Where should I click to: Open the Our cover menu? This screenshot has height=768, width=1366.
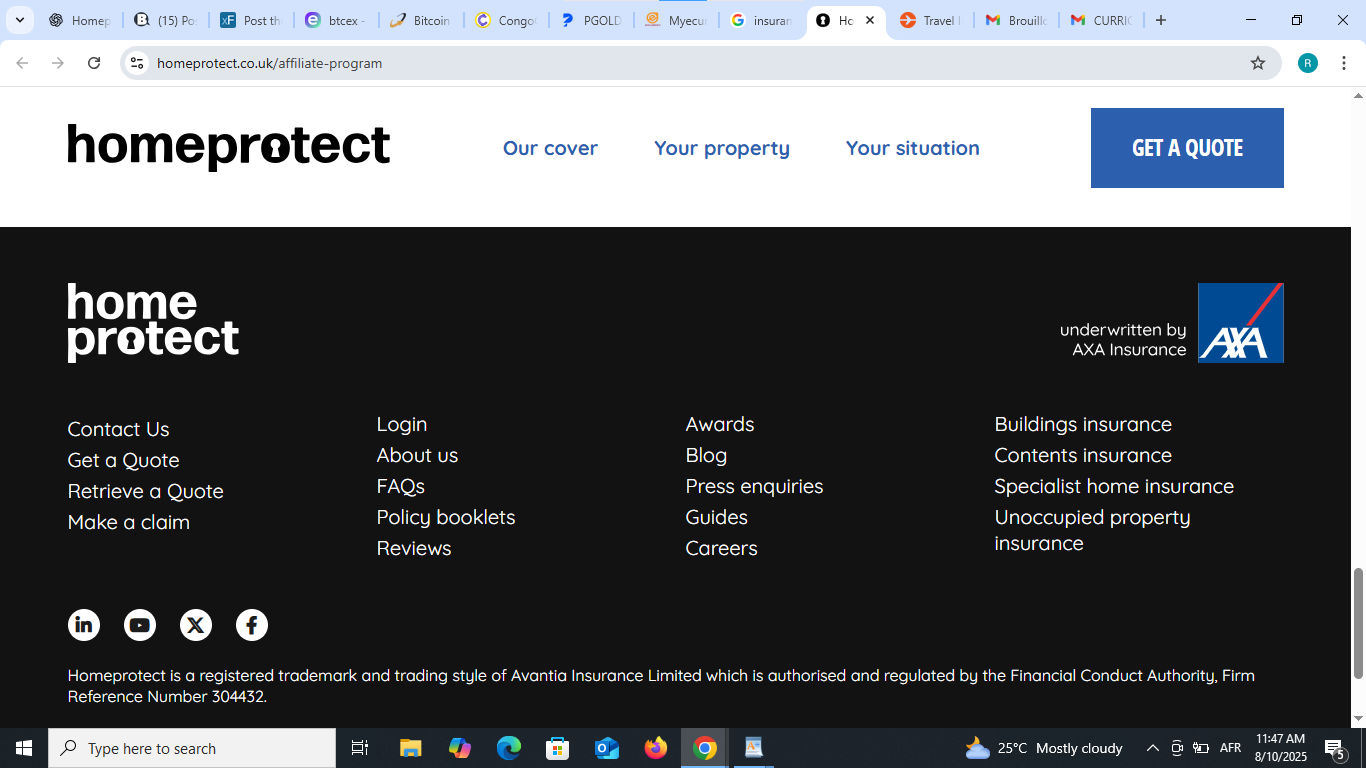(550, 148)
